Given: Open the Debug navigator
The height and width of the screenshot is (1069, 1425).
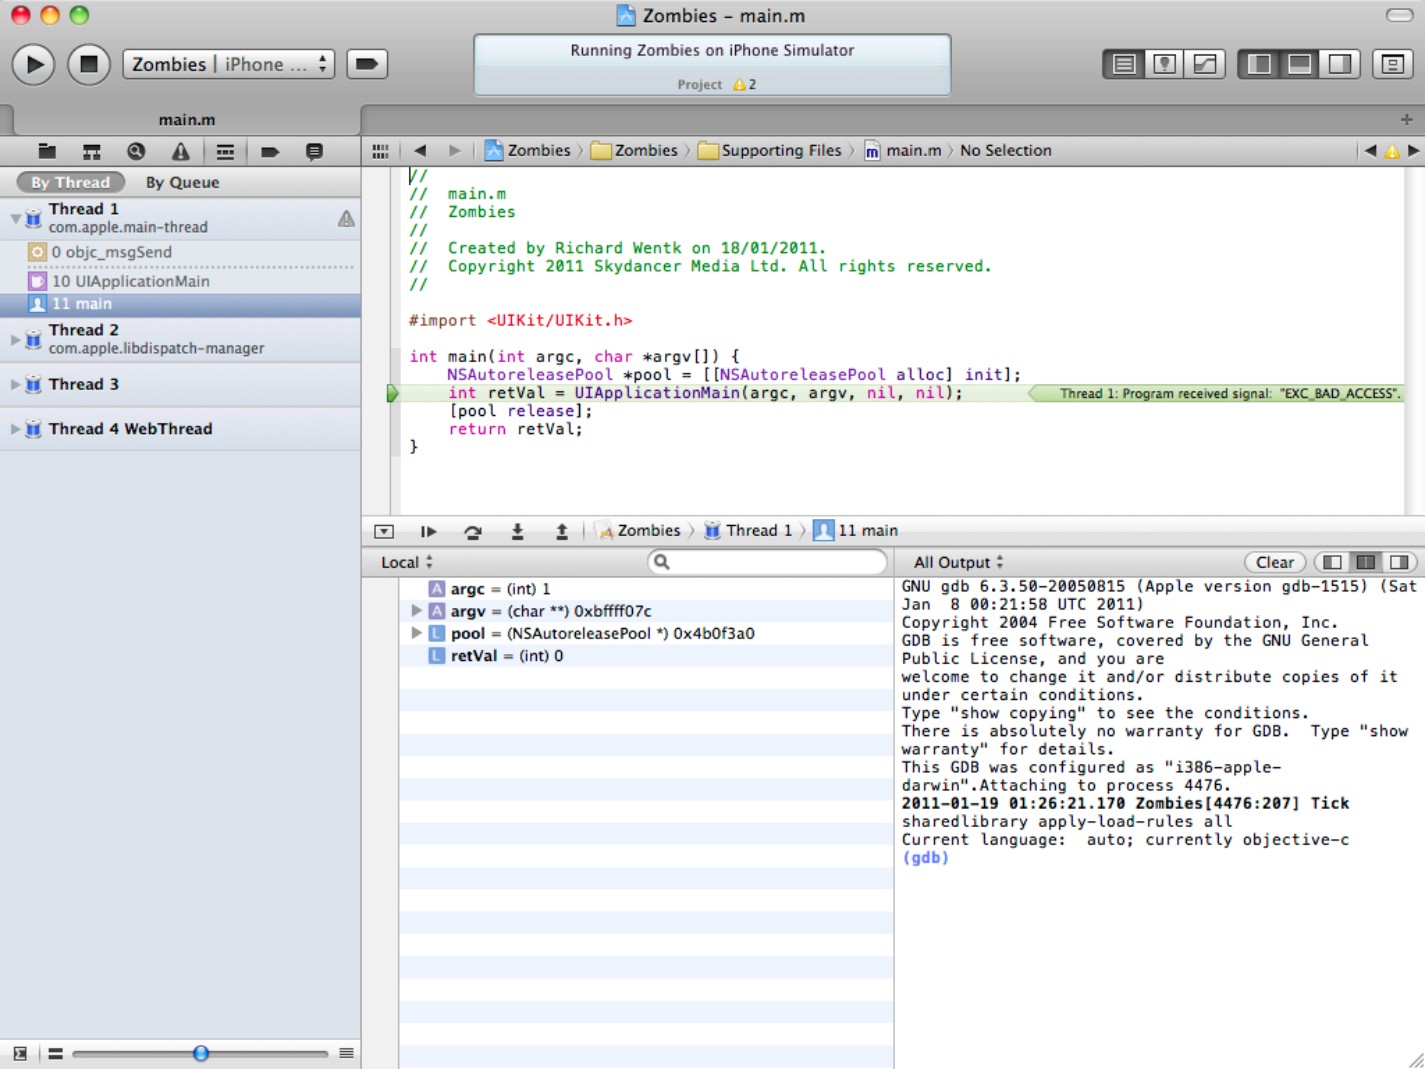Looking at the screenshot, I should (225, 151).
